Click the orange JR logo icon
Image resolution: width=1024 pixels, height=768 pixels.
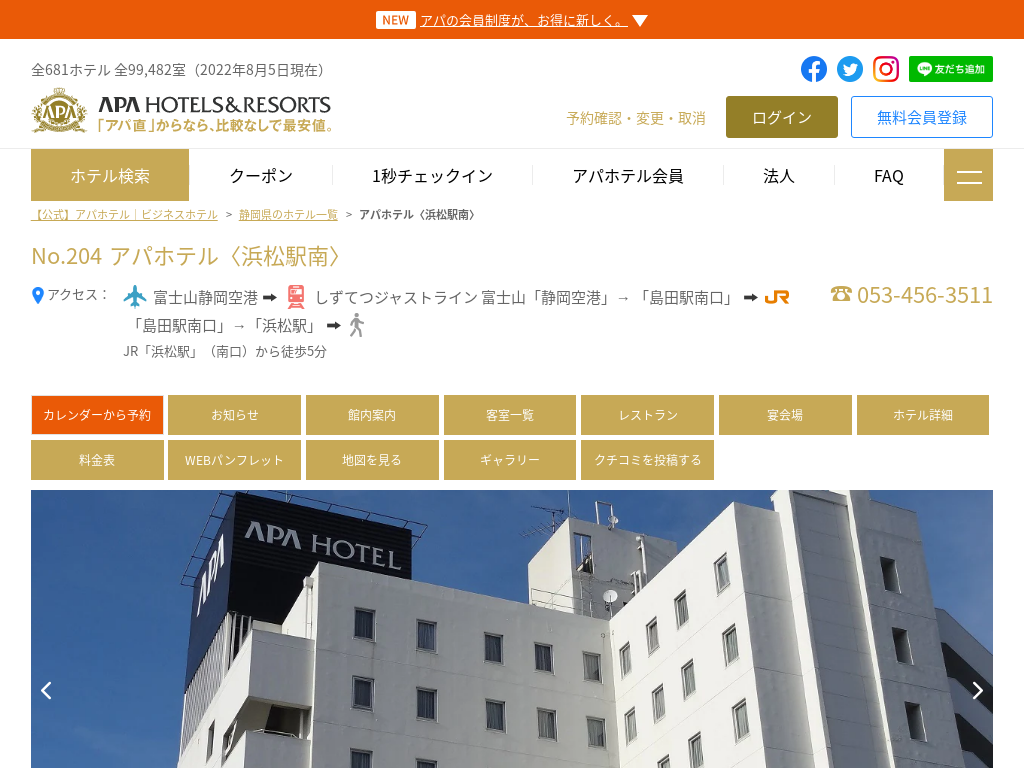click(776, 297)
